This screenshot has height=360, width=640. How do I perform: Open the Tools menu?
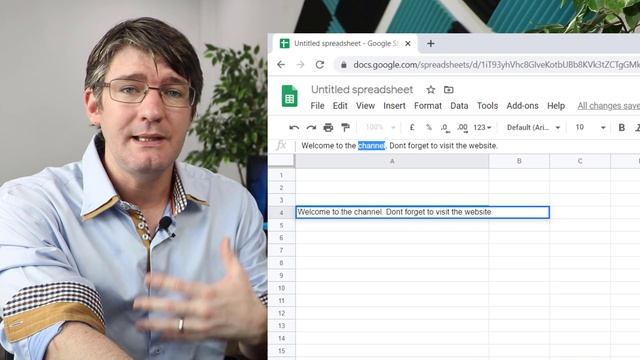click(487, 106)
